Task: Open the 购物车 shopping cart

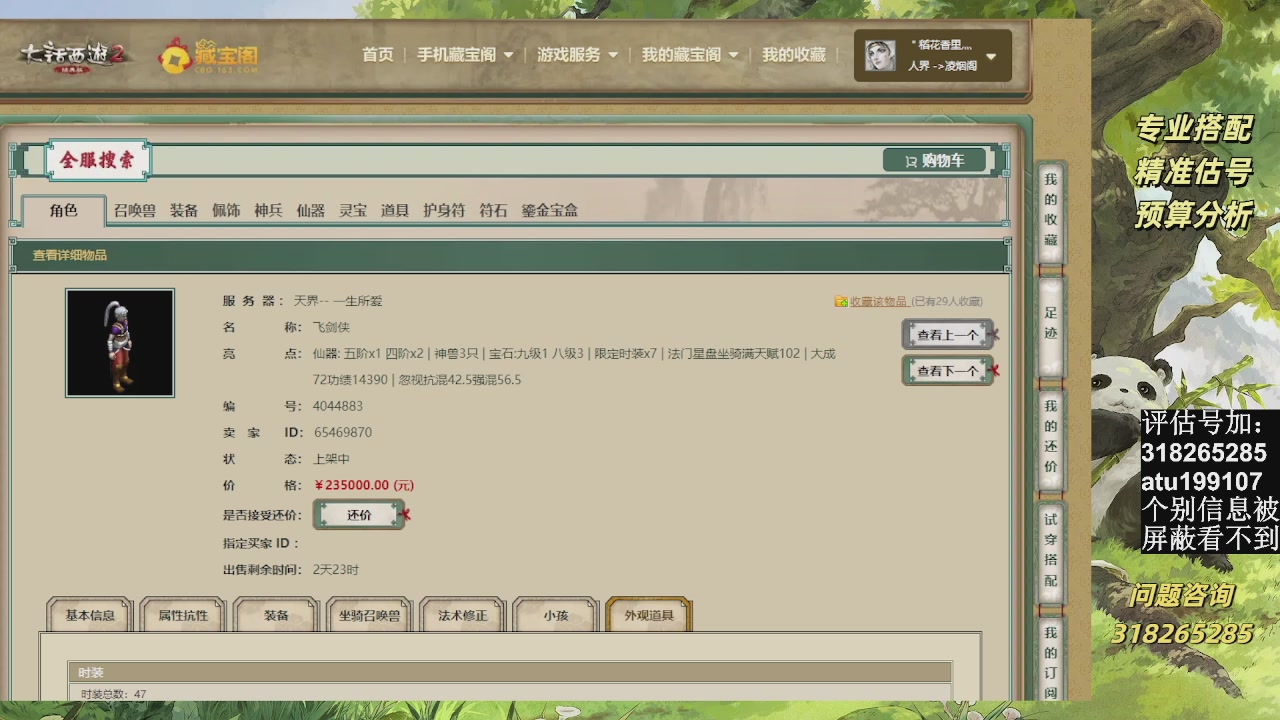Action: click(x=935, y=160)
